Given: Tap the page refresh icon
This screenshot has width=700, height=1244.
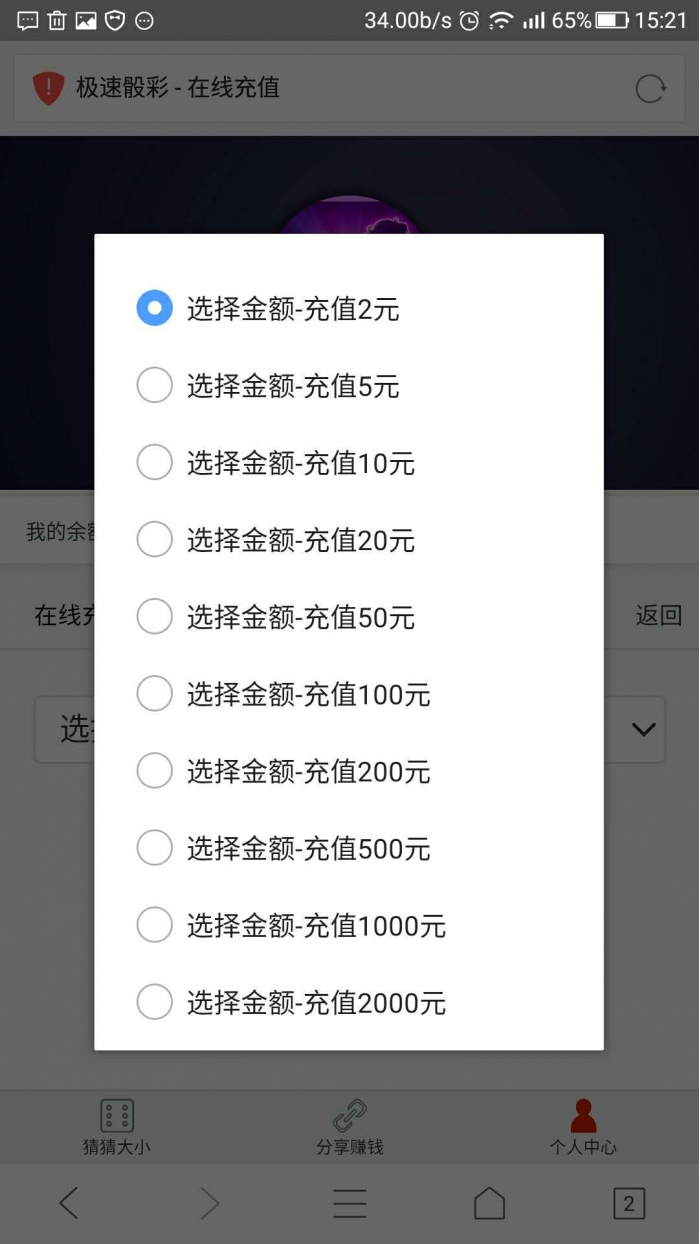Looking at the screenshot, I should pos(650,88).
